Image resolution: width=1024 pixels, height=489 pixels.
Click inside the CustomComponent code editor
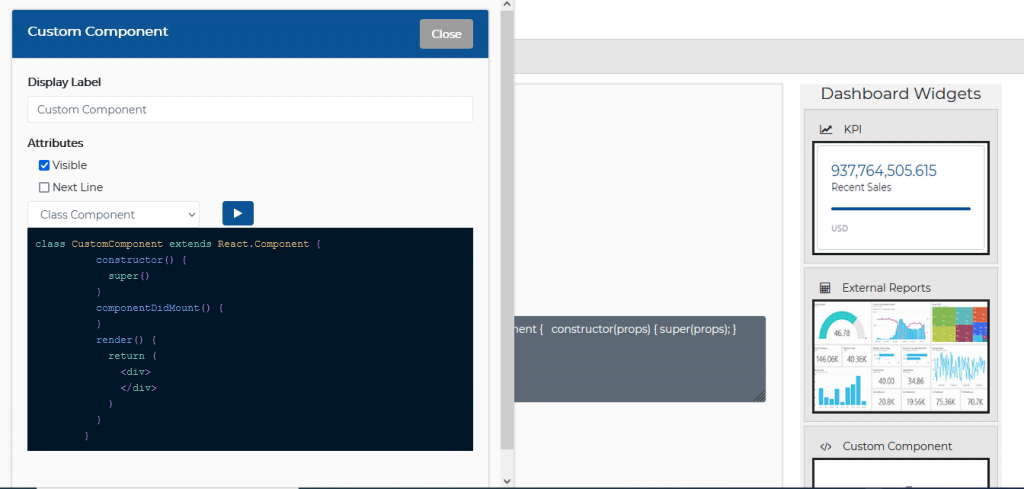coord(250,340)
